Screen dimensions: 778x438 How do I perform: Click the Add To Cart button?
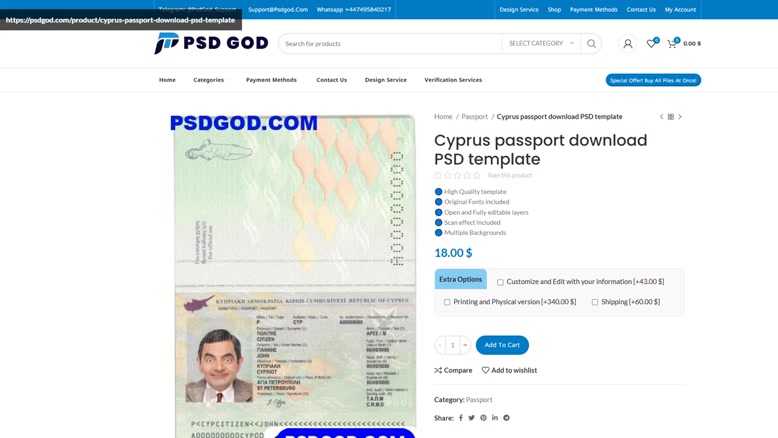502,345
